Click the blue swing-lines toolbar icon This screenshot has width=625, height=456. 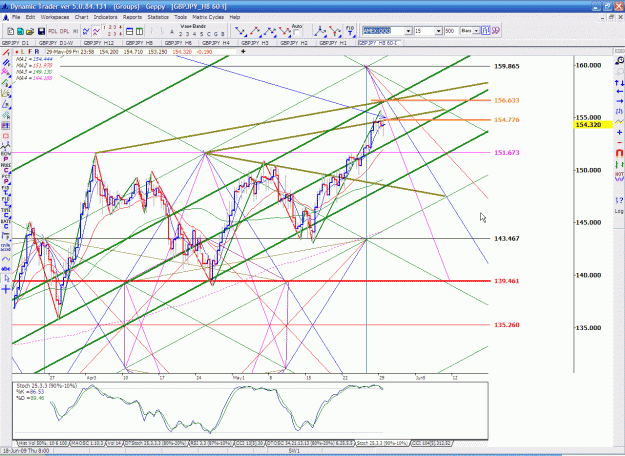(86, 31)
